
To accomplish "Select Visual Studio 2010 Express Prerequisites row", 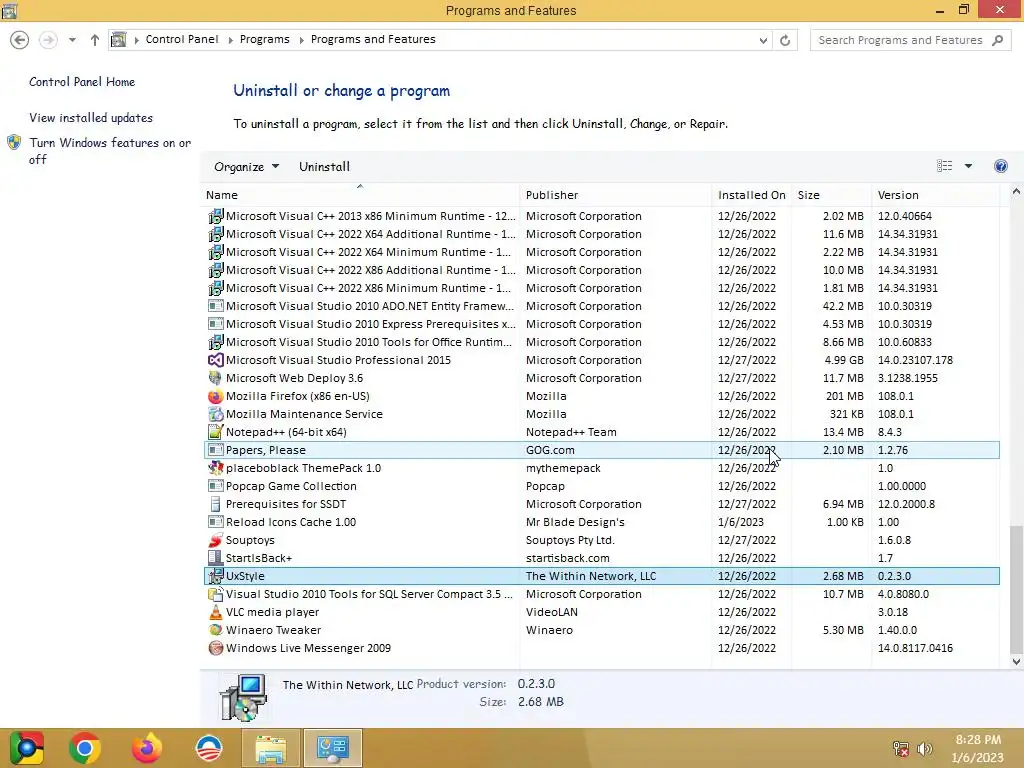I will tap(601, 324).
